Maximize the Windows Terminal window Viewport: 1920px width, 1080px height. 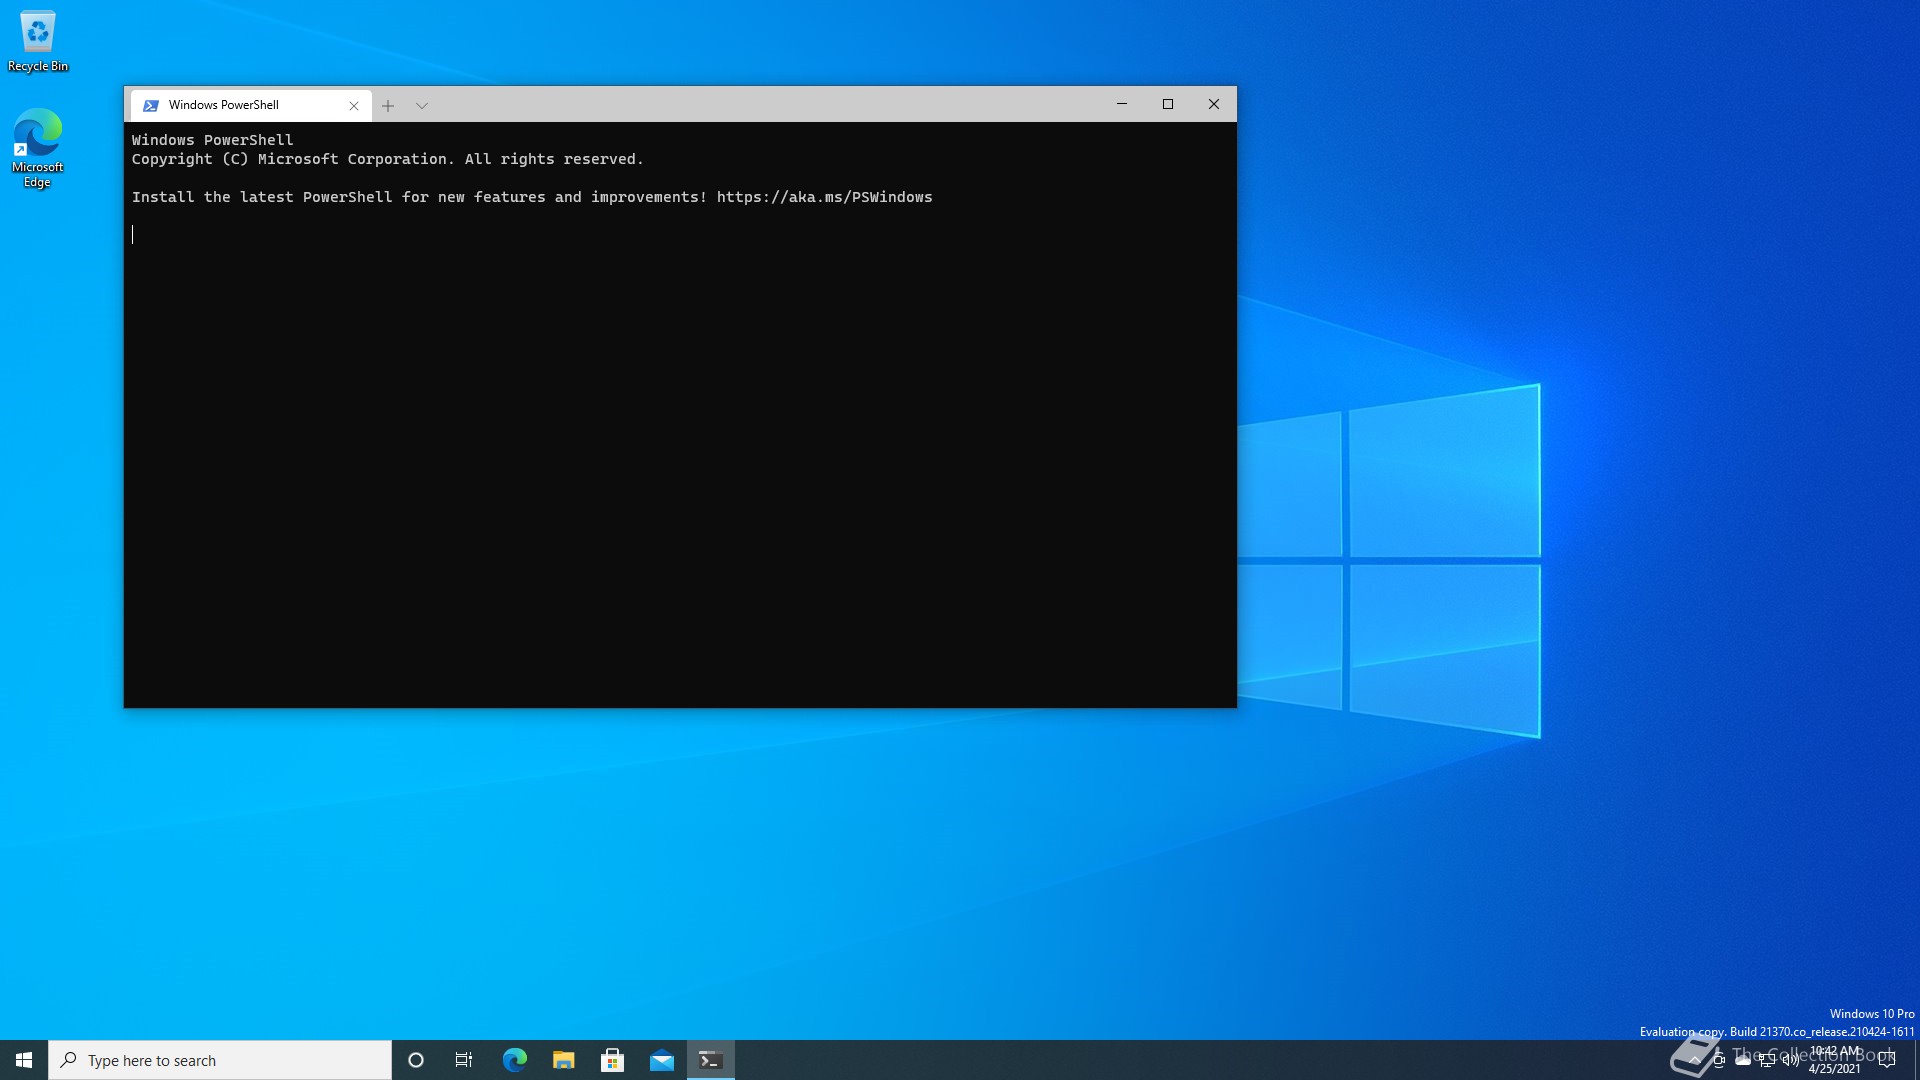(x=1168, y=104)
